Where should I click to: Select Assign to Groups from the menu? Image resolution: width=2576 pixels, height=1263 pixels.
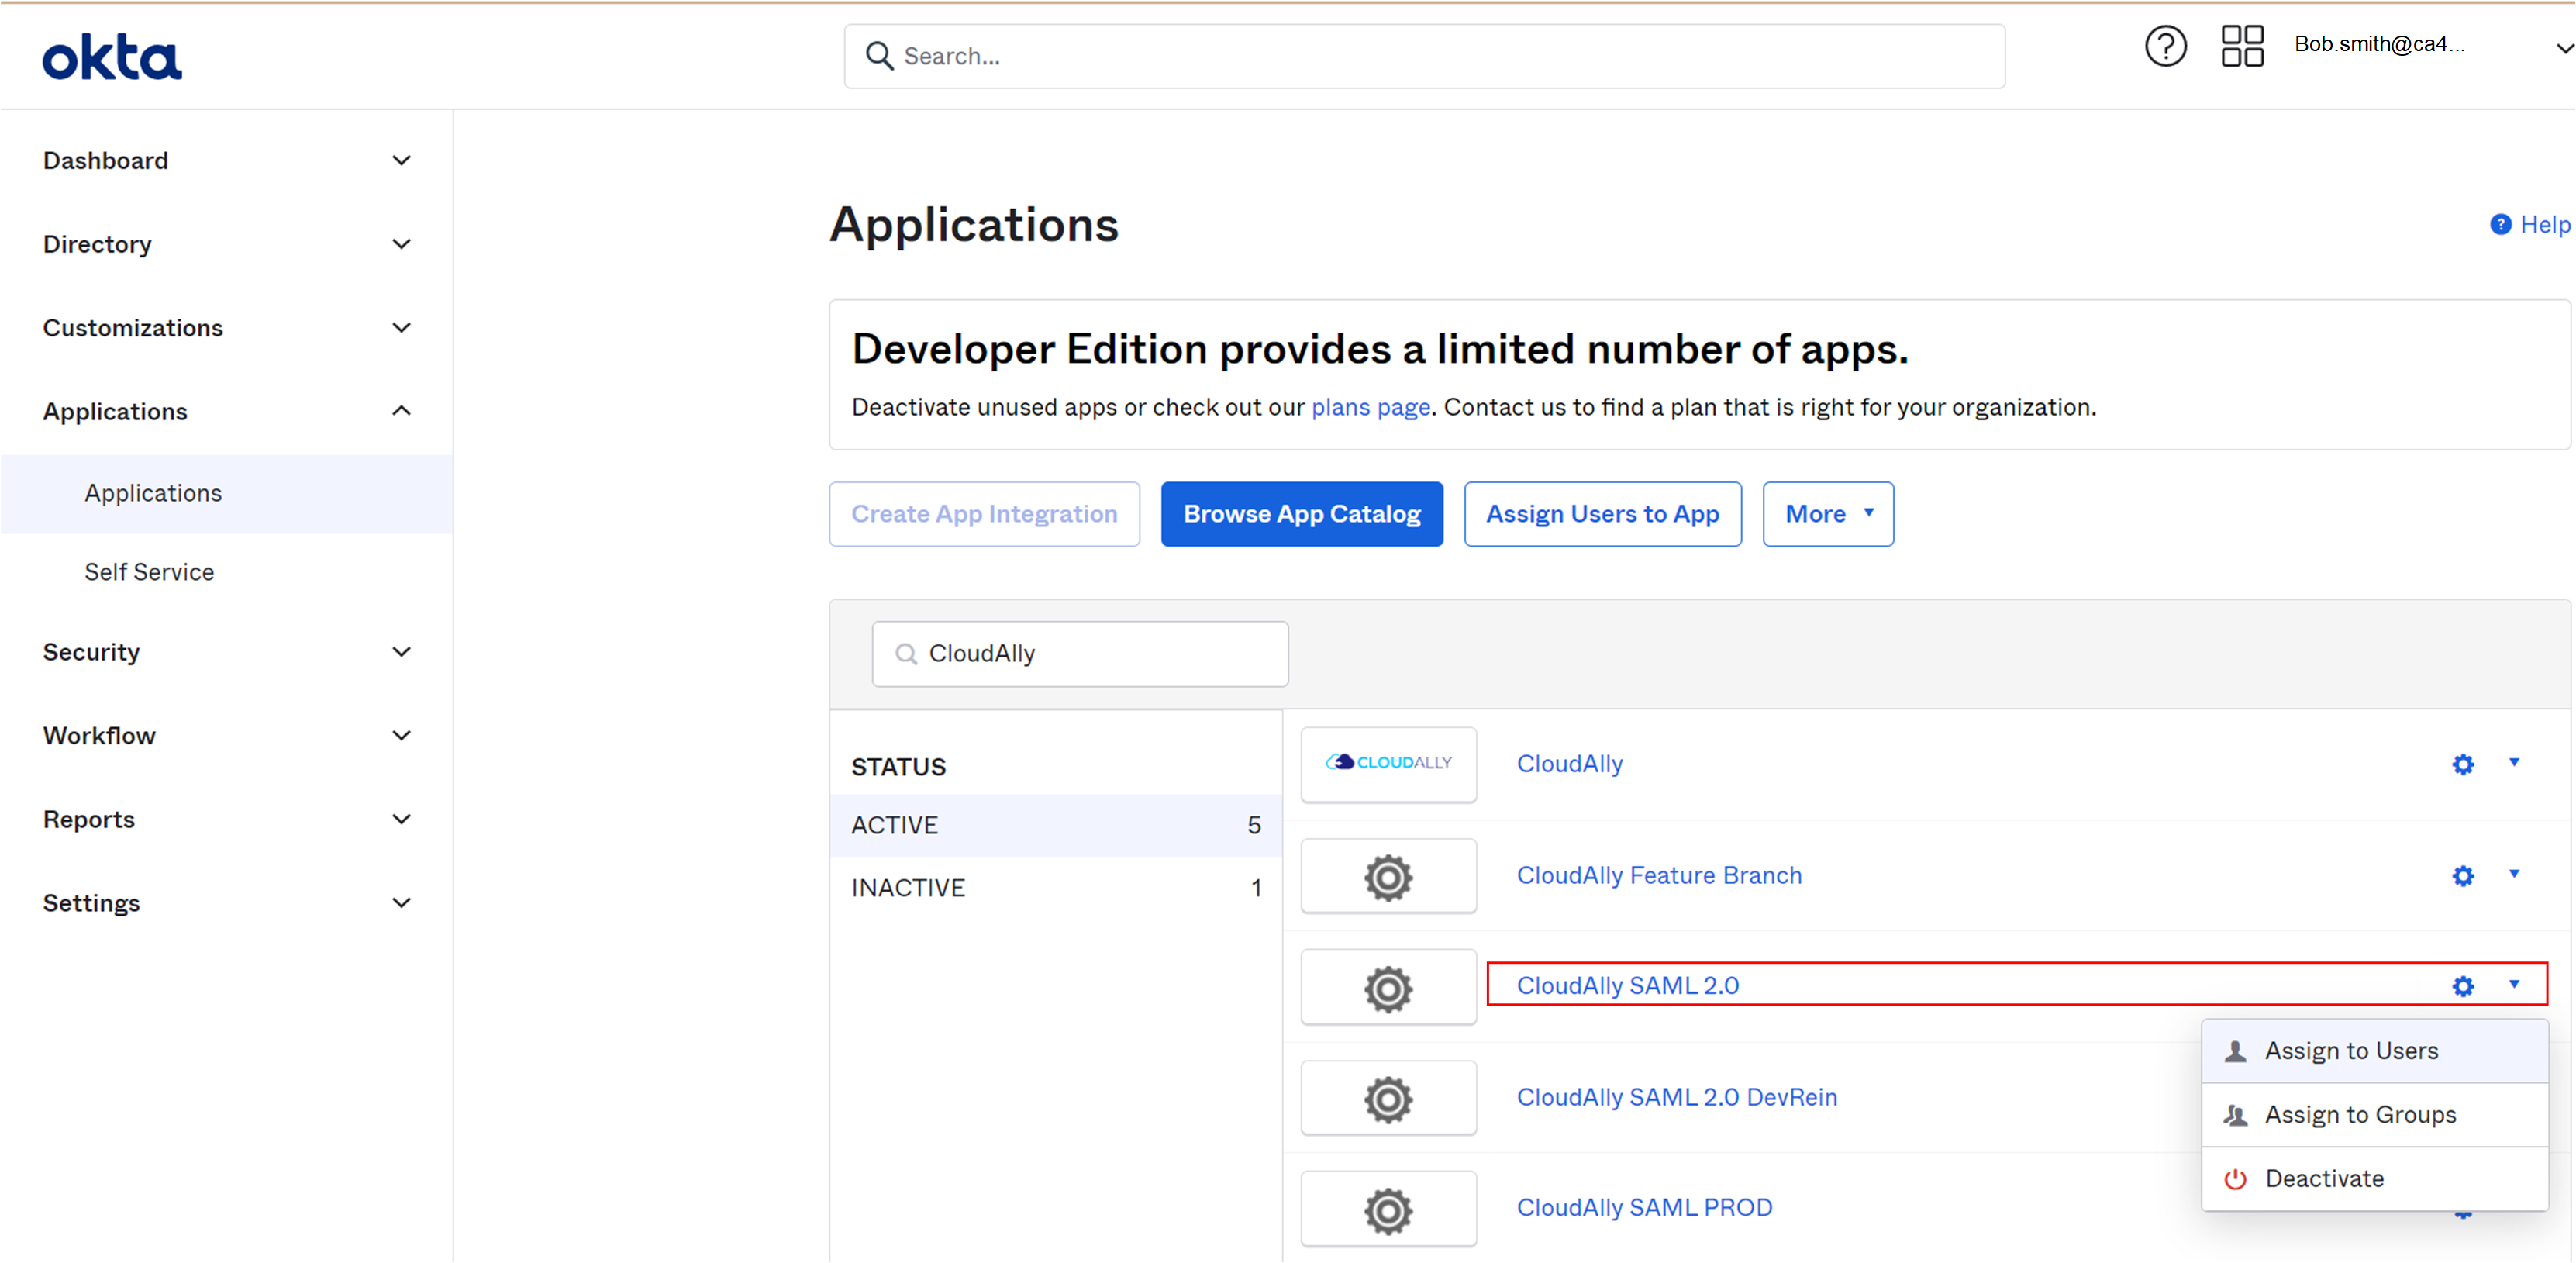click(x=2360, y=1114)
